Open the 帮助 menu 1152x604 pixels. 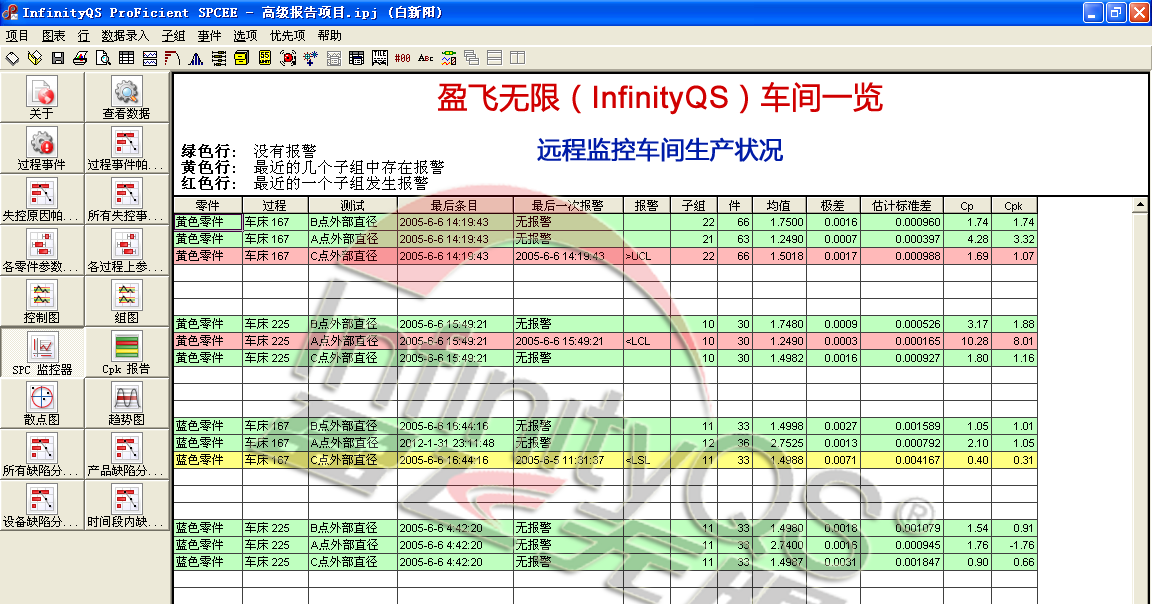pyautogui.click(x=330, y=35)
